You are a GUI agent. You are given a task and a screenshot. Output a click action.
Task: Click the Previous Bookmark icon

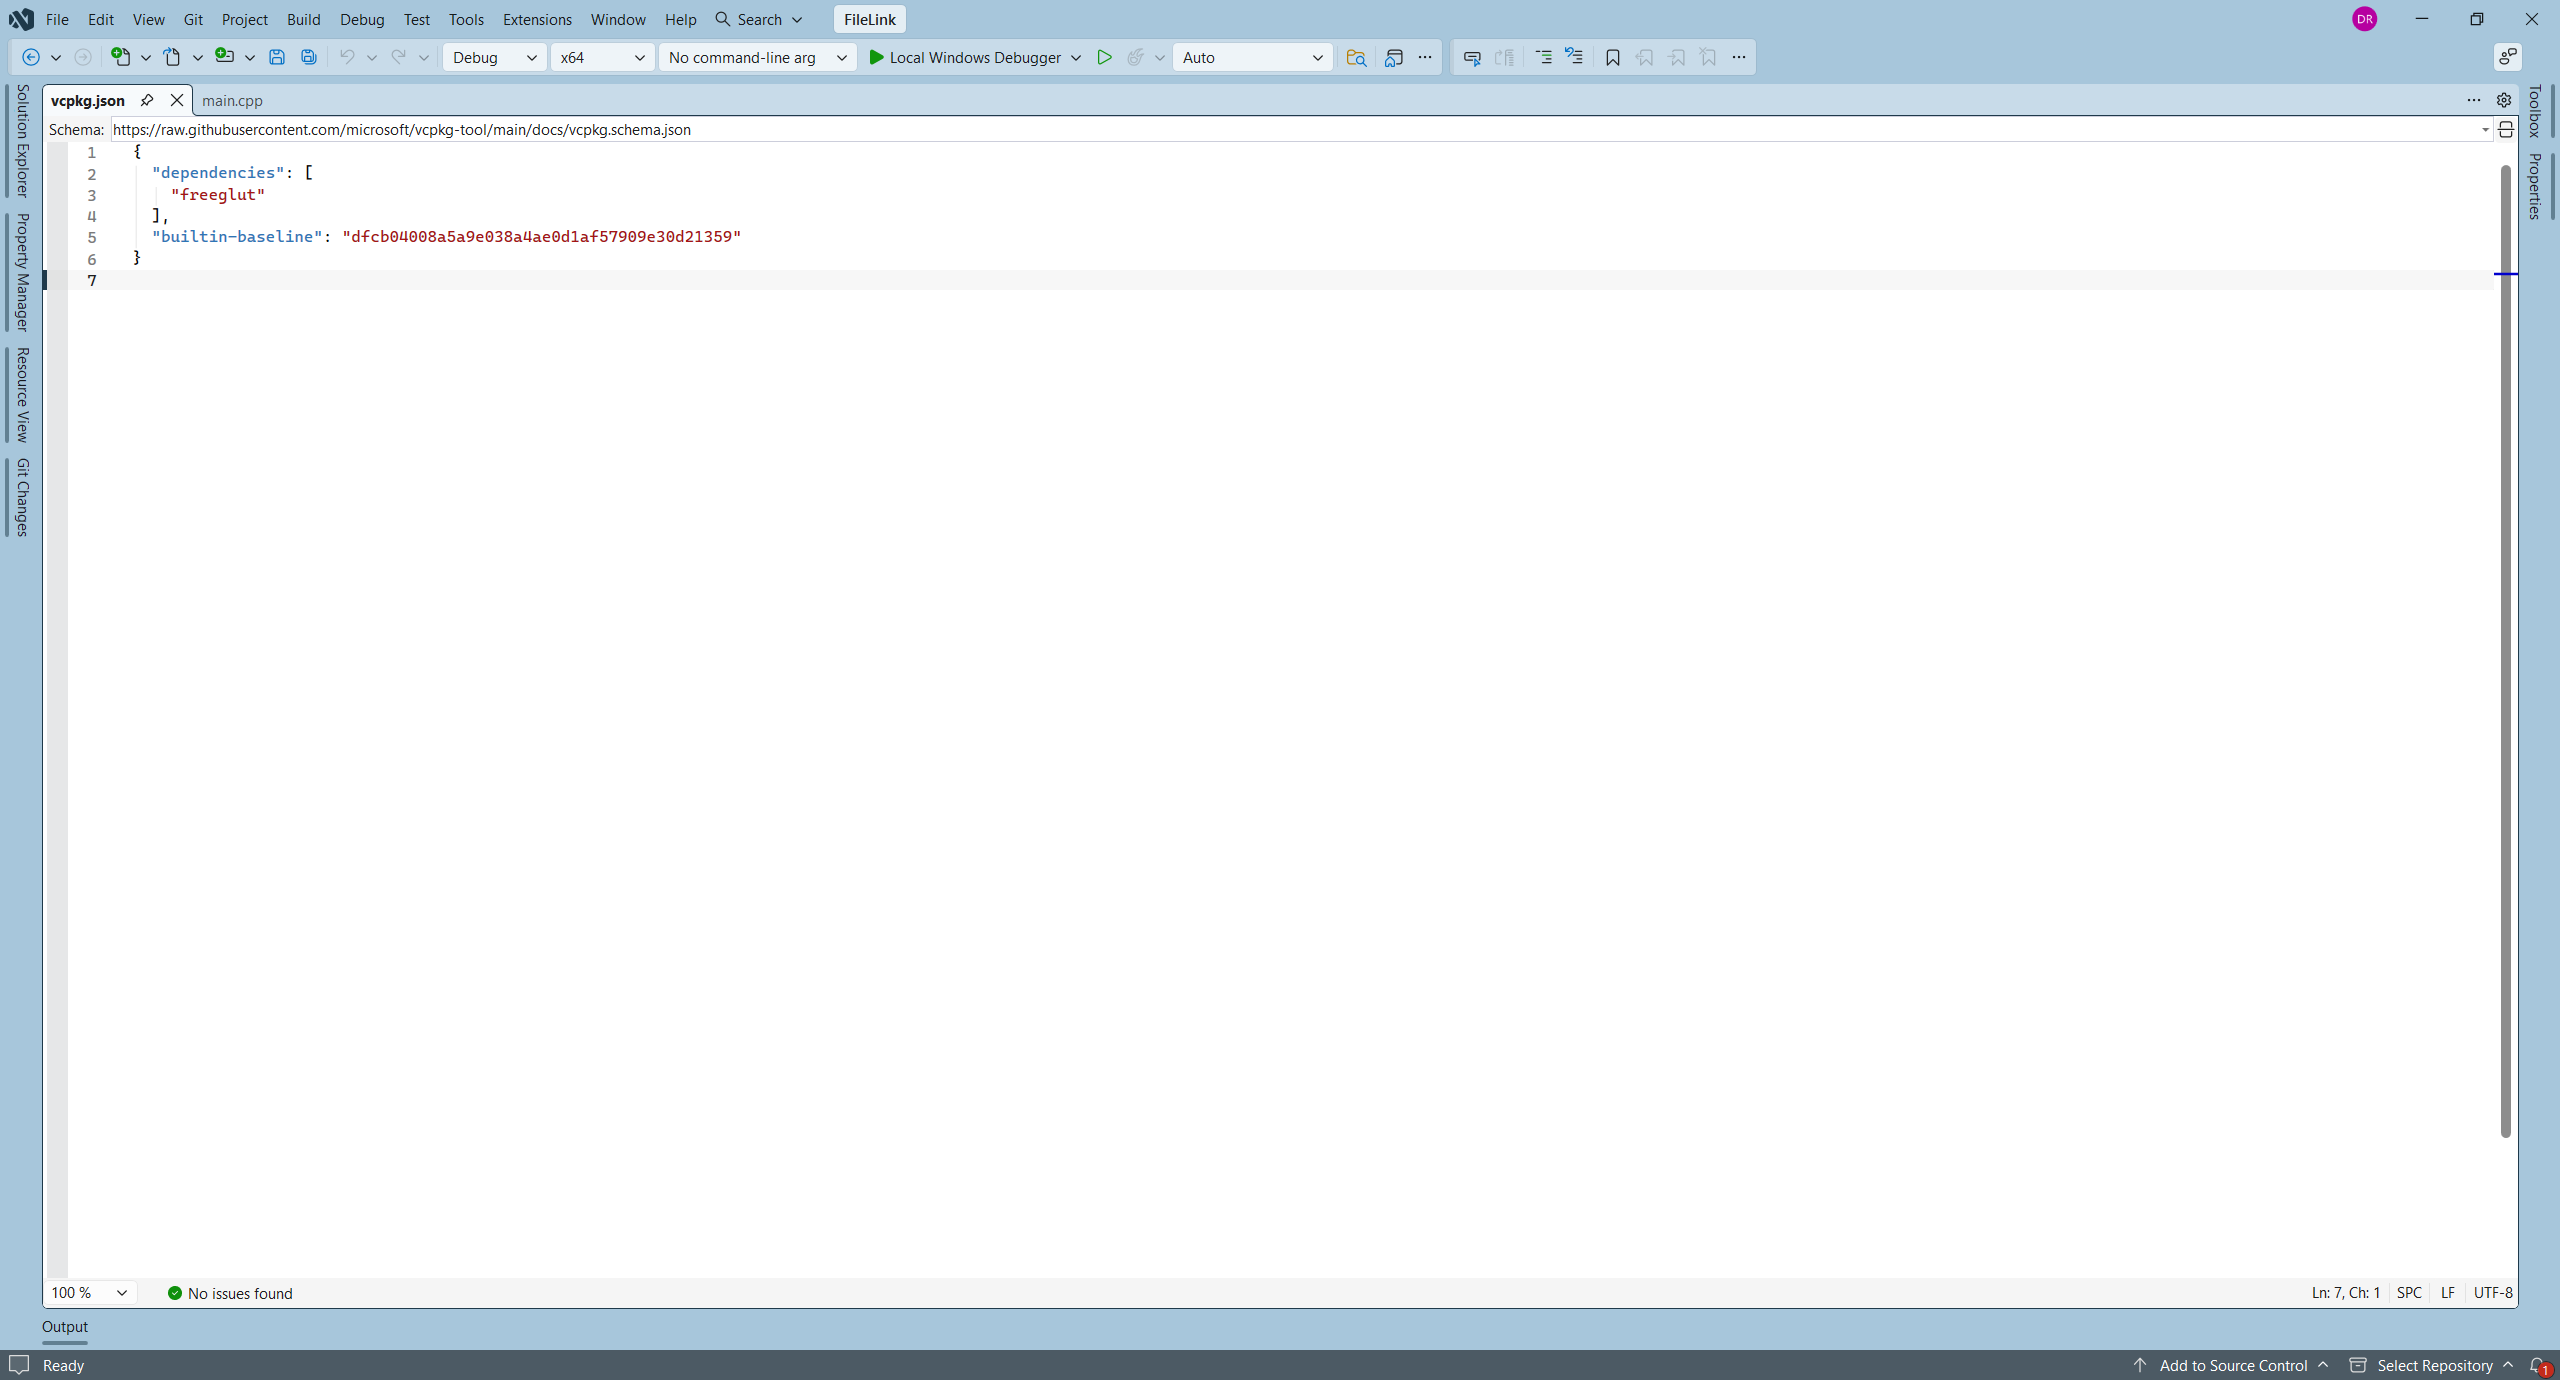pos(1645,58)
